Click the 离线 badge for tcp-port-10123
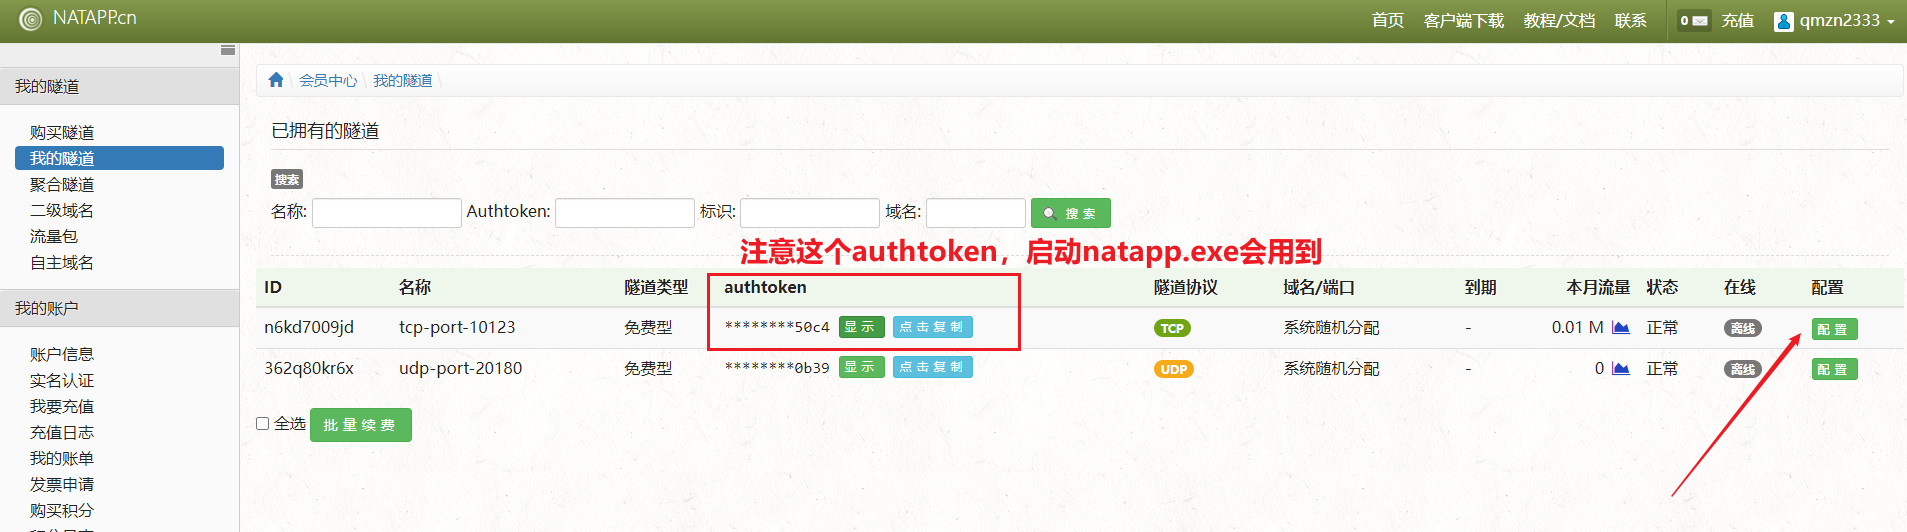This screenshot has width=1907, height=532. point(1743,328)
